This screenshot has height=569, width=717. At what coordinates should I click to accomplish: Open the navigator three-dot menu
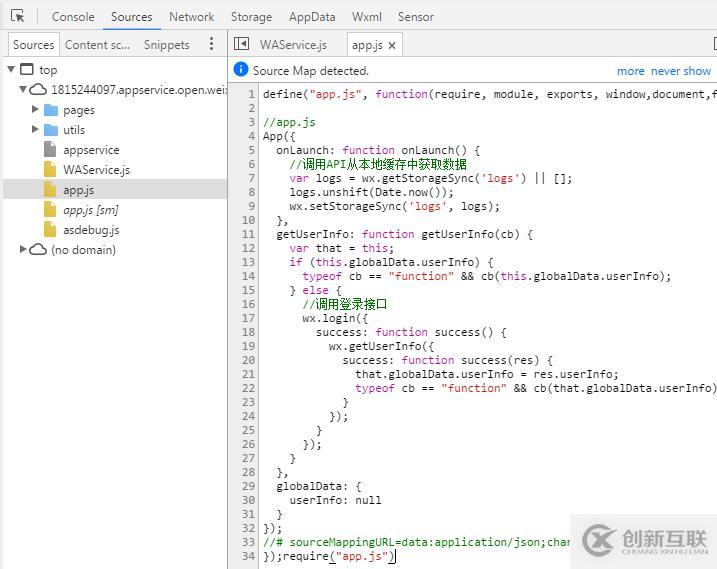(x=211, y=44)
